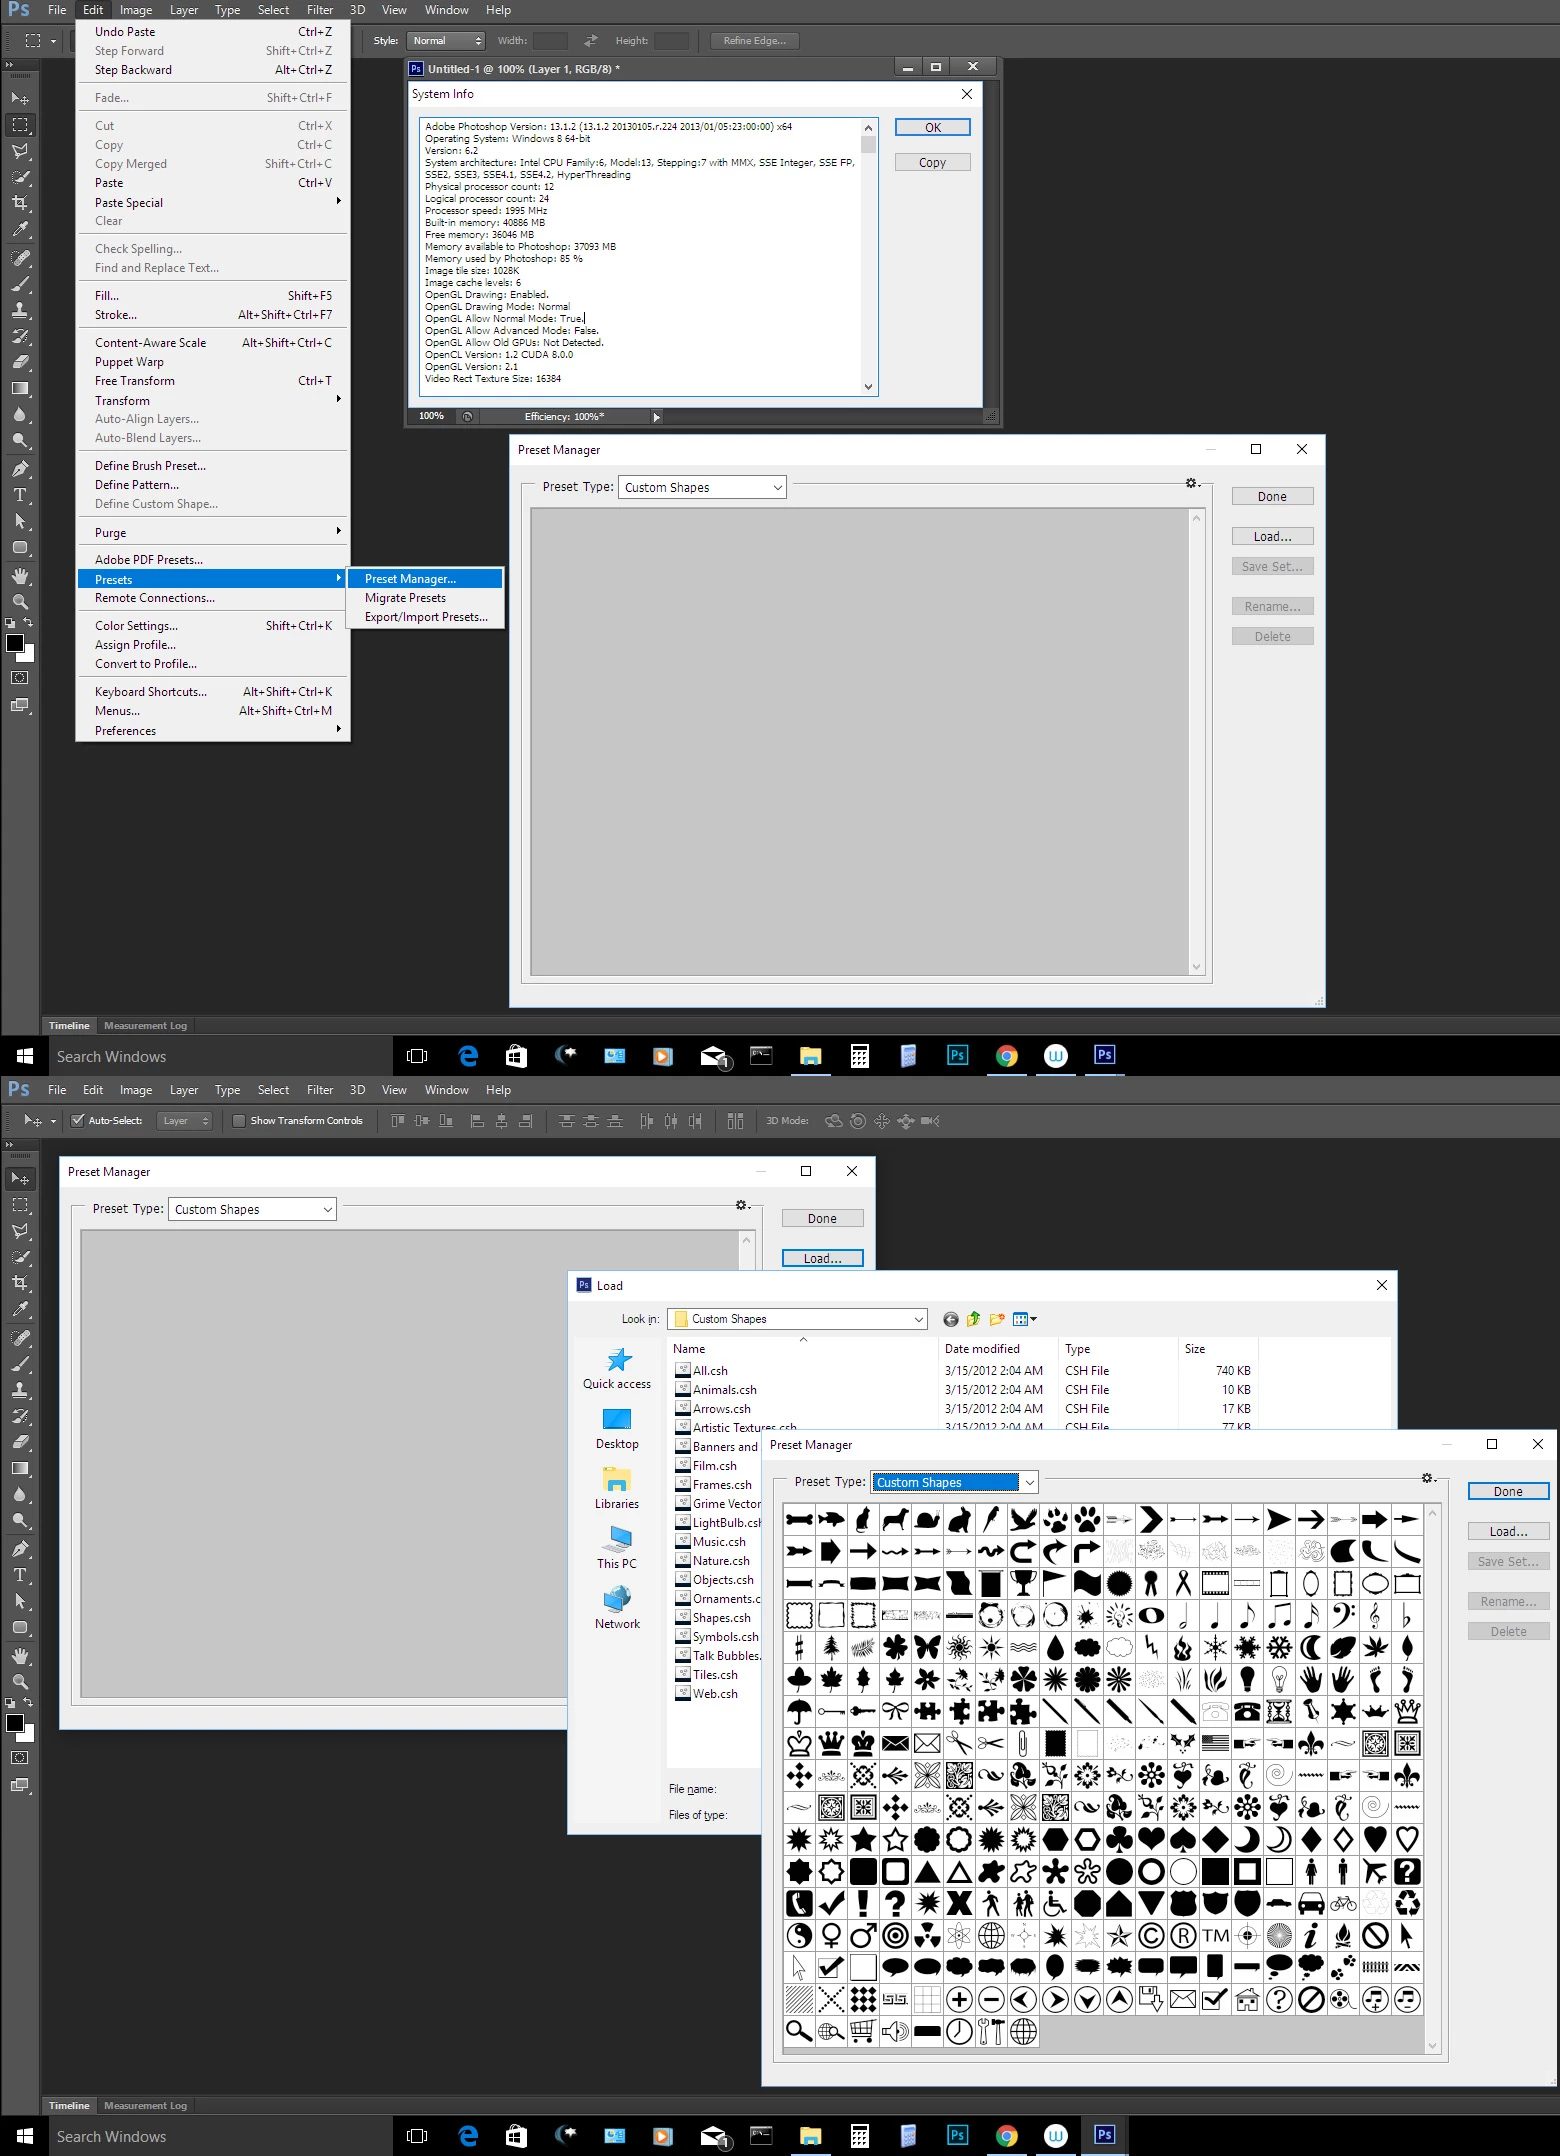This screenshot has width=1560, height=2156.
Task: Select the trophy custom shape thumbnail
Action: [x=1023, y=1583]
